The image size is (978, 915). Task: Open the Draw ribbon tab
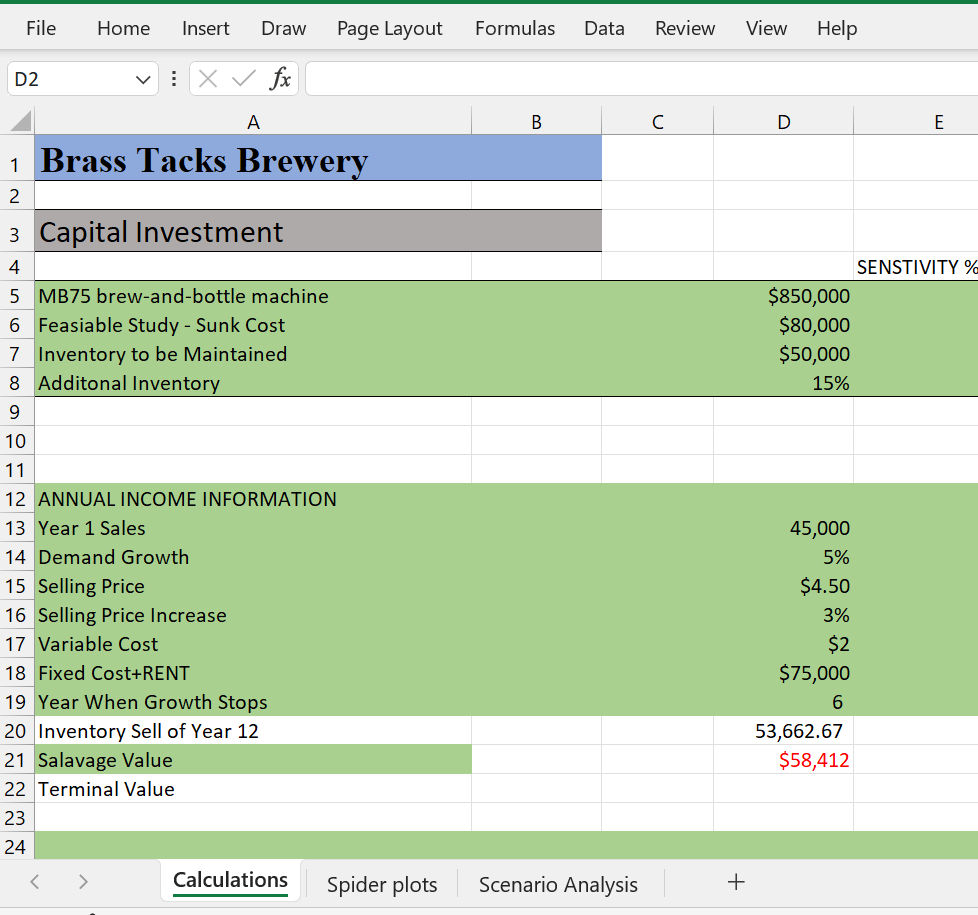[284, 28]
